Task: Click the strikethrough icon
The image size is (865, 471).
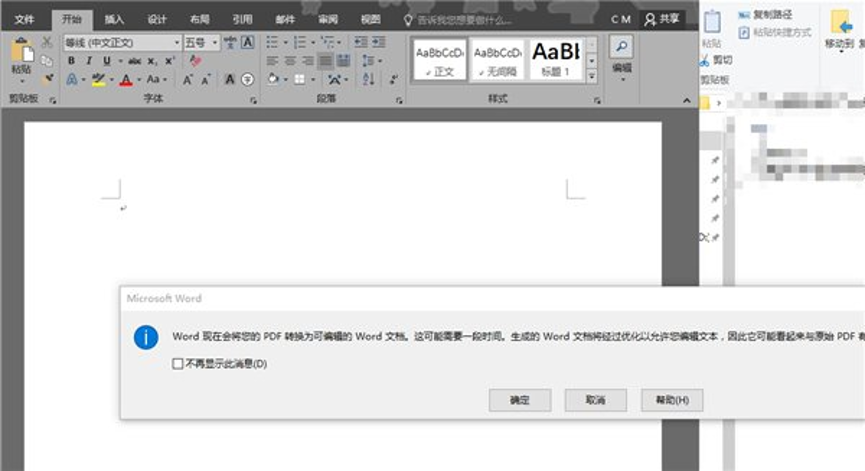Action: [133, 61]
